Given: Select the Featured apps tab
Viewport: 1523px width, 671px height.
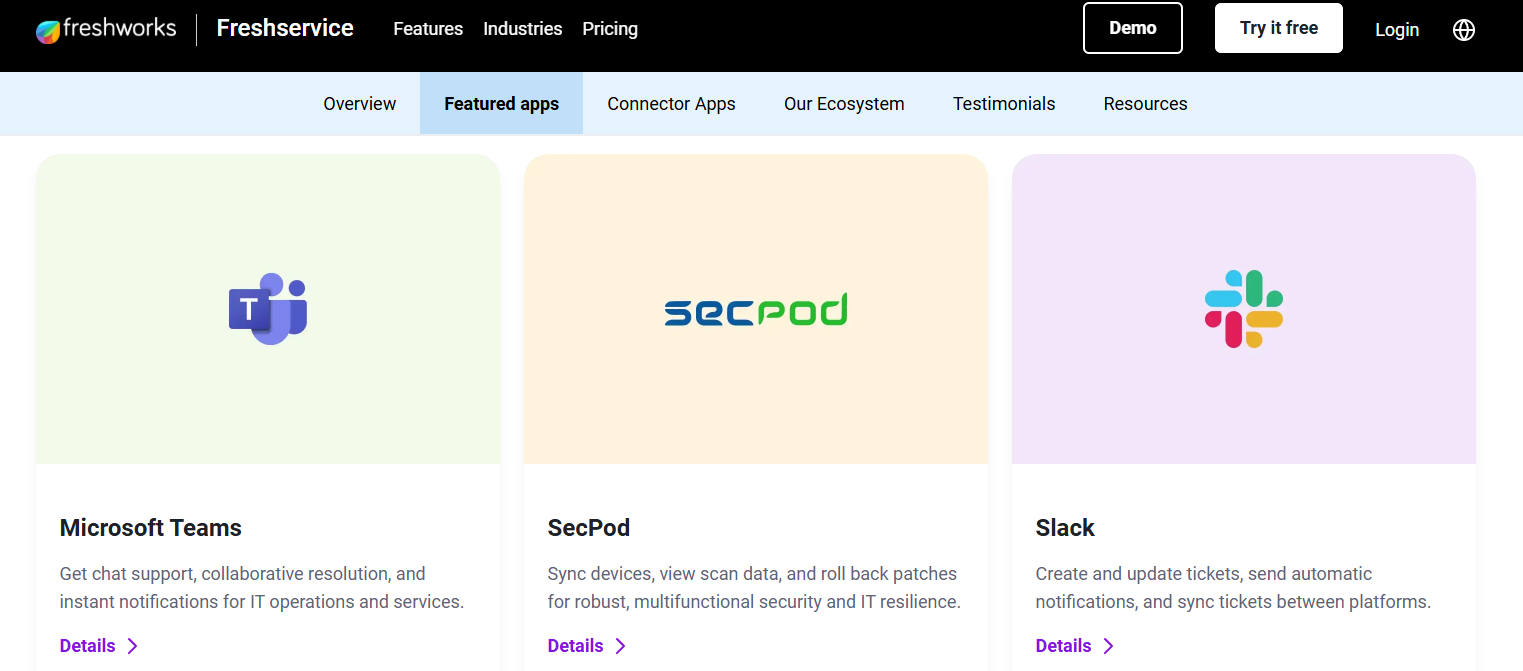Looking at the screenshot, I should 502,104.
